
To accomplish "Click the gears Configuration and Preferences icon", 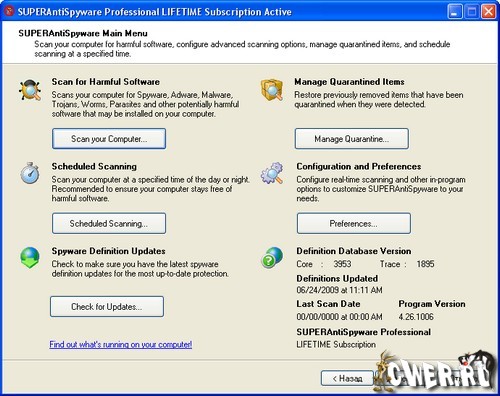I will point(272,173).
